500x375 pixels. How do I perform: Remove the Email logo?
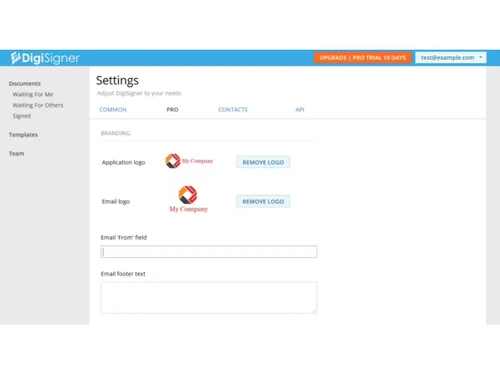(x=263, y=201)
